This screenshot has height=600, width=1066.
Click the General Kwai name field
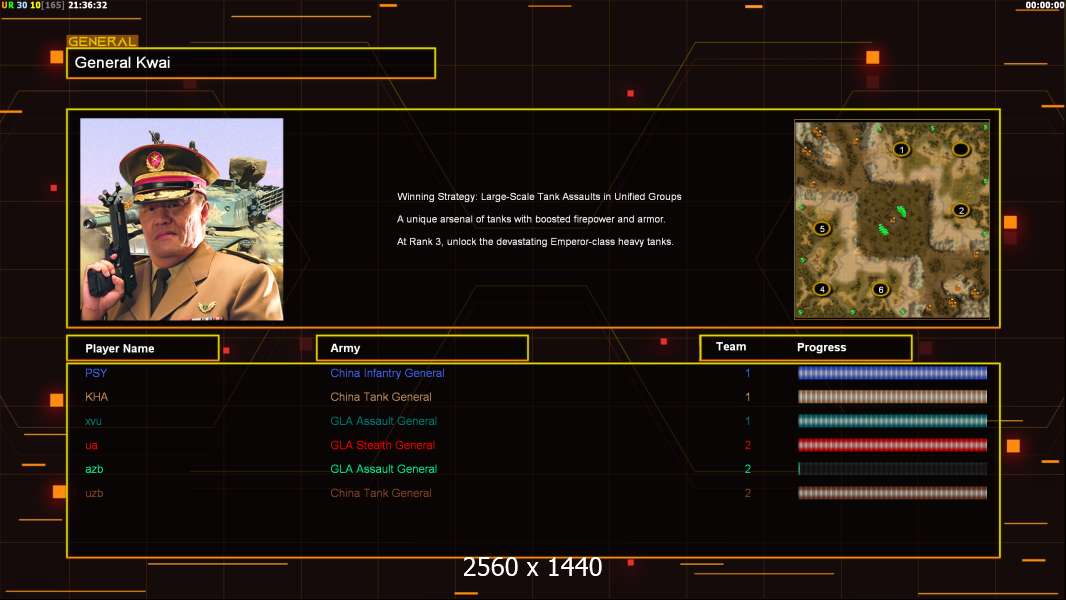(251, 63)
